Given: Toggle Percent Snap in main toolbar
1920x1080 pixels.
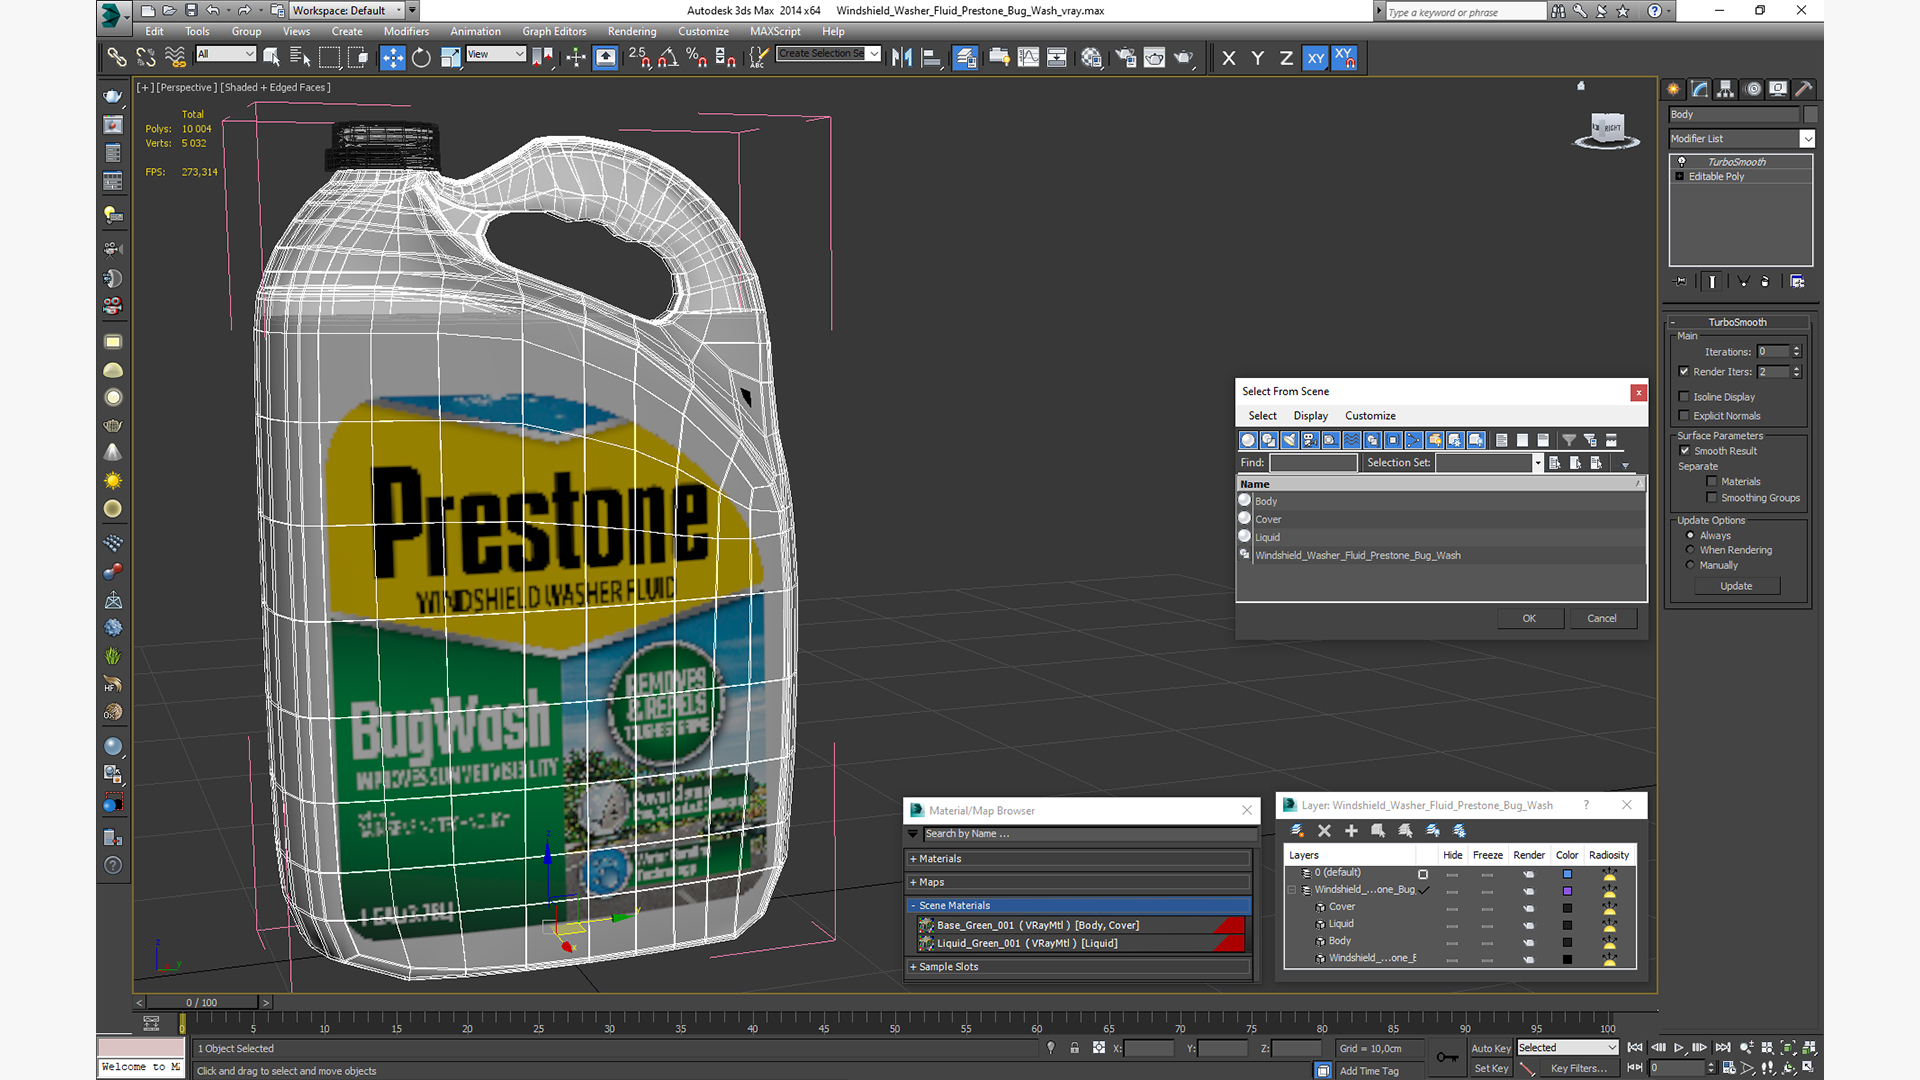Looking at the screenshot, I should tap(697, 58).
